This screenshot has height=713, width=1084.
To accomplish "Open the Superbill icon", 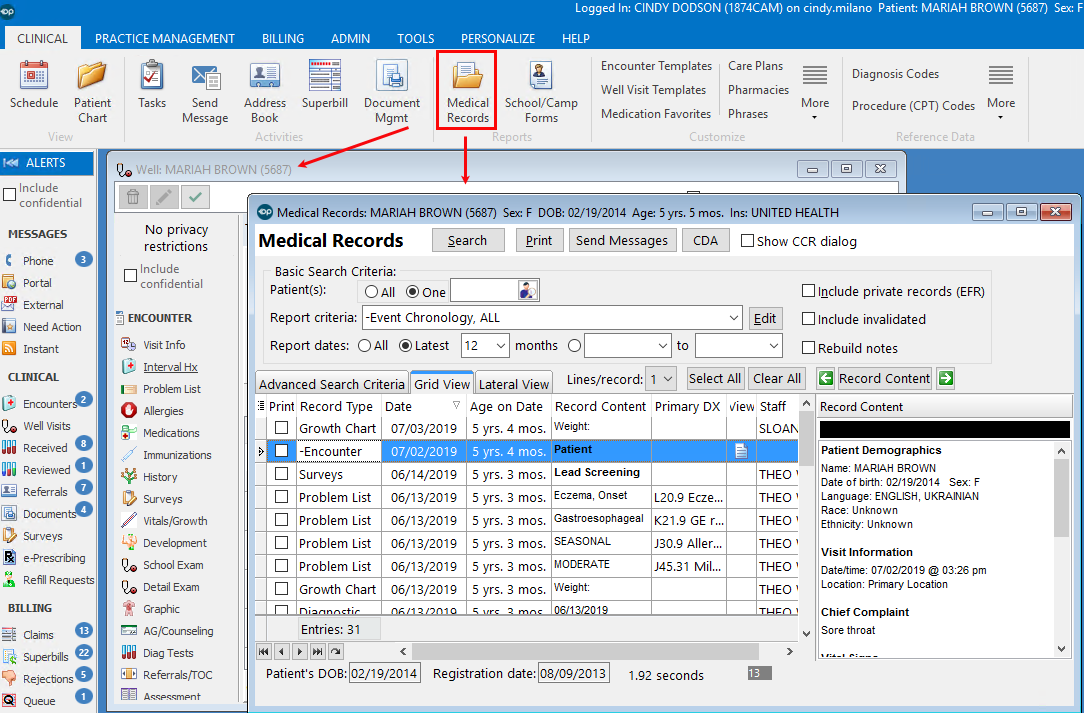I will (324, 75).
